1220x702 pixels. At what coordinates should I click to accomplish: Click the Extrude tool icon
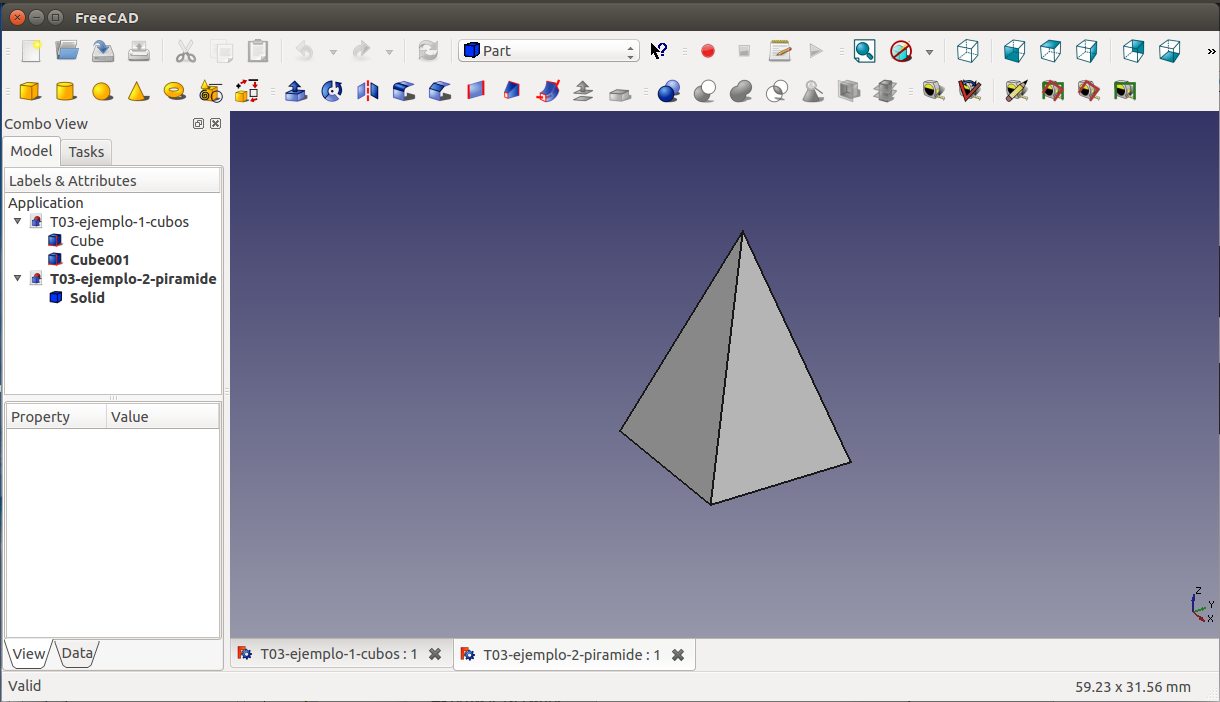[x=296, y=91]
